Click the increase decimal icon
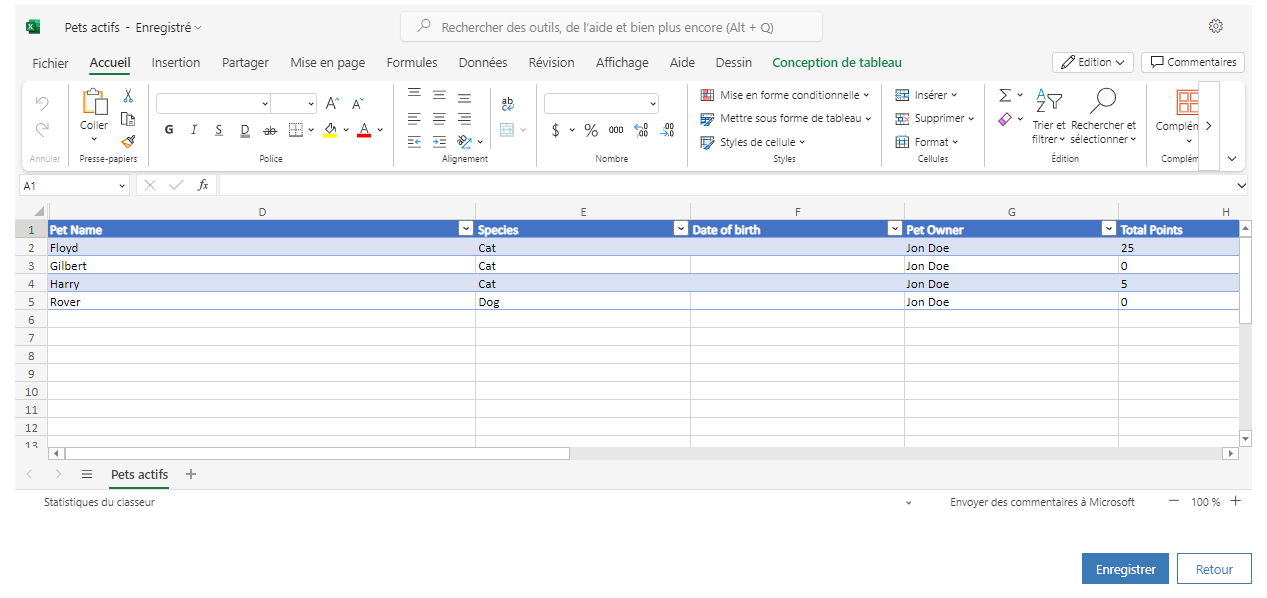This screenshot has width=1267, height=598. (x=641, y=130)
